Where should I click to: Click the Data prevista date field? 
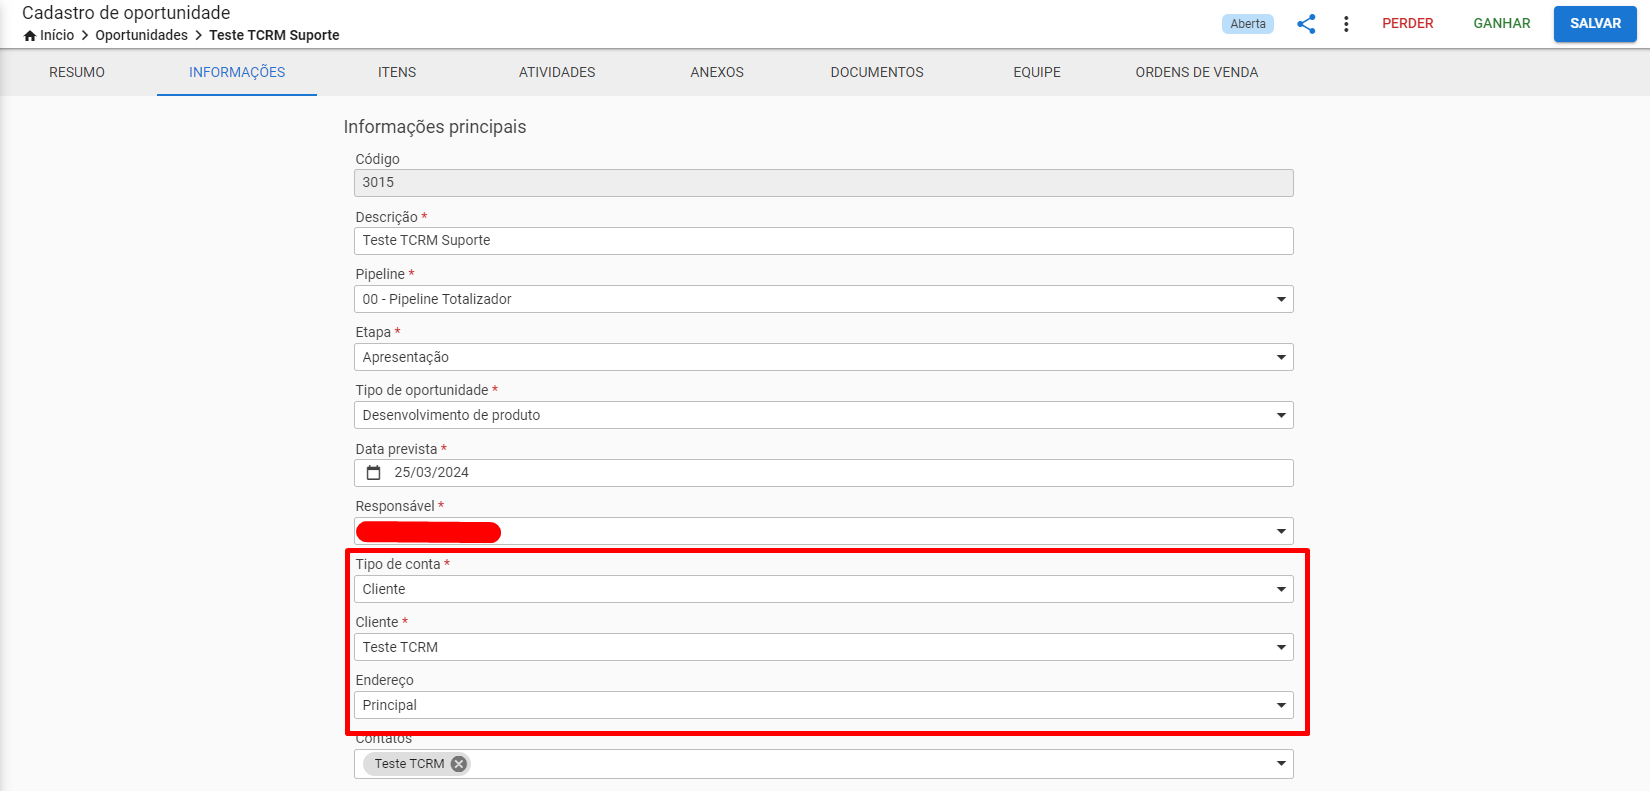click(824, 473)
